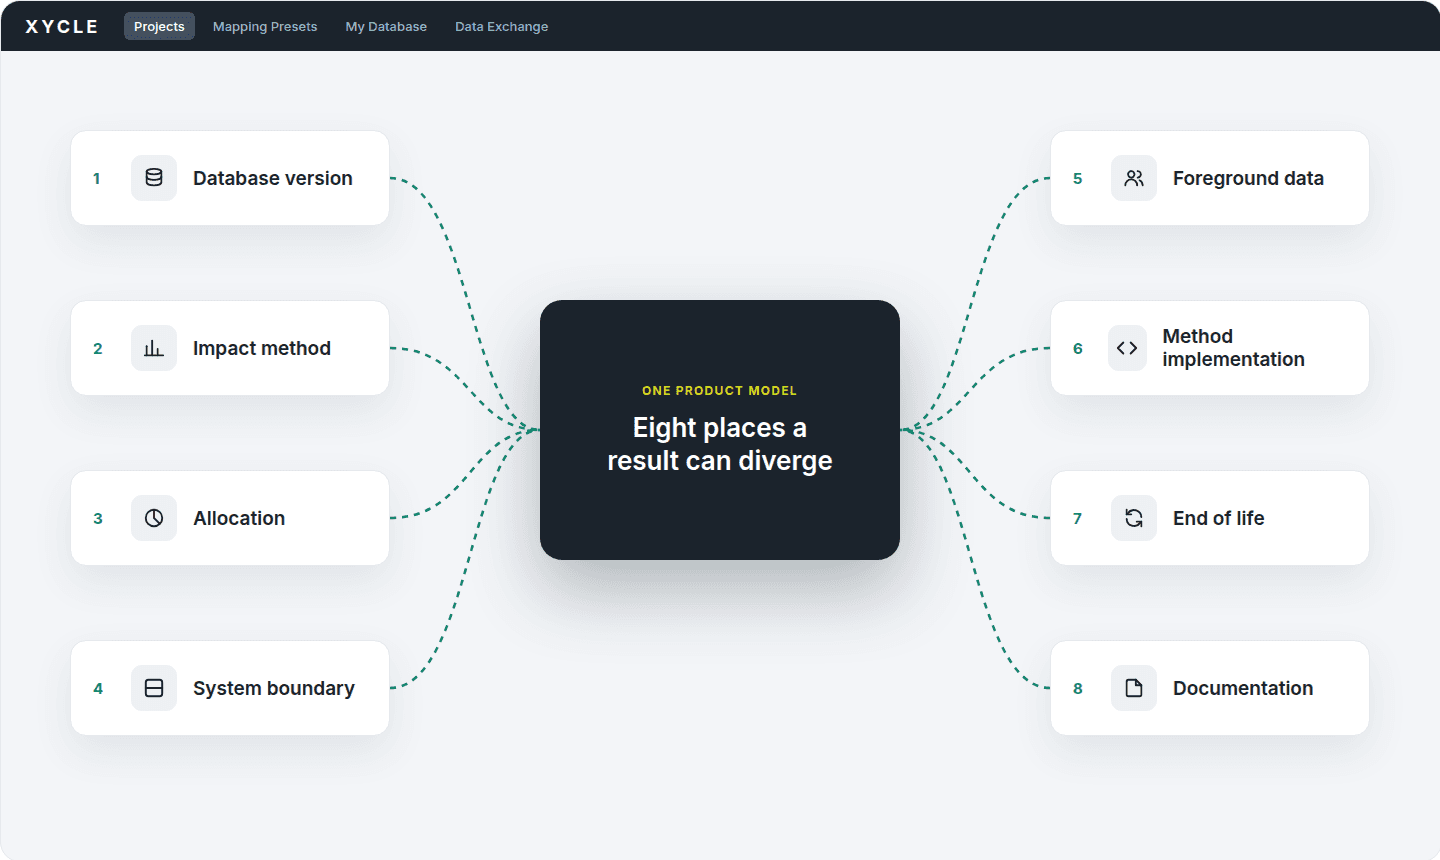The image size is (1440, 860).
Task: Click the System boundary split-box icon
Action: (x=154, y=688)
